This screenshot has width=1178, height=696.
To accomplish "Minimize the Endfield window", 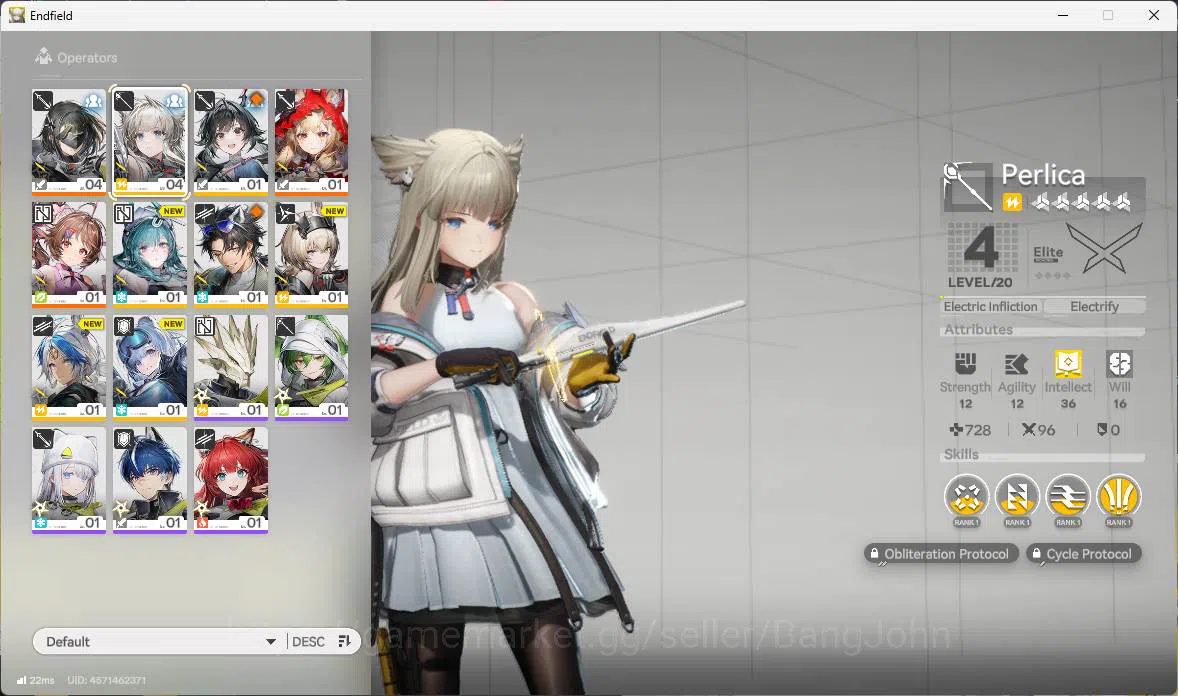I will pos(1063,15).
